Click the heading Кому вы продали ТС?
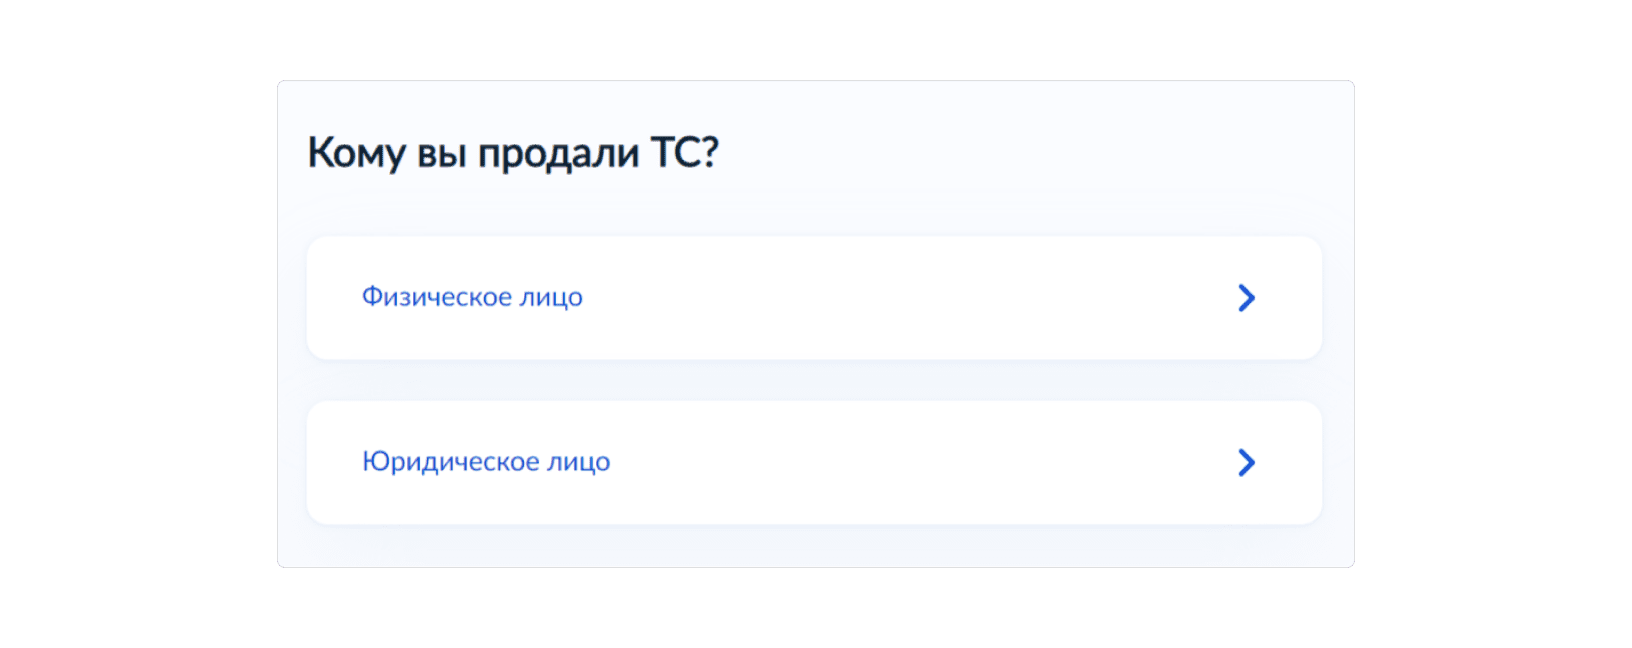Screen dimensions: 1632x648 [513, 153]
